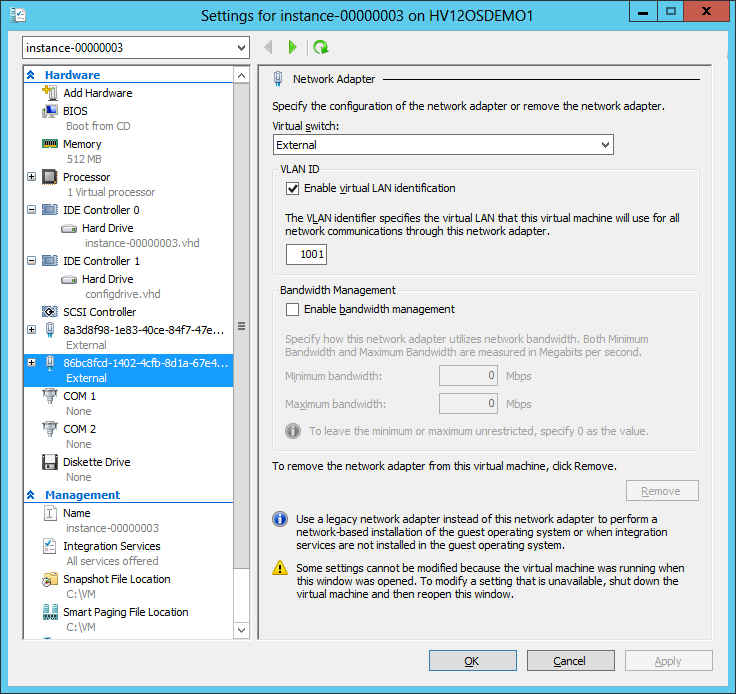Click the green forward navigation arrow

pos(292,47)
